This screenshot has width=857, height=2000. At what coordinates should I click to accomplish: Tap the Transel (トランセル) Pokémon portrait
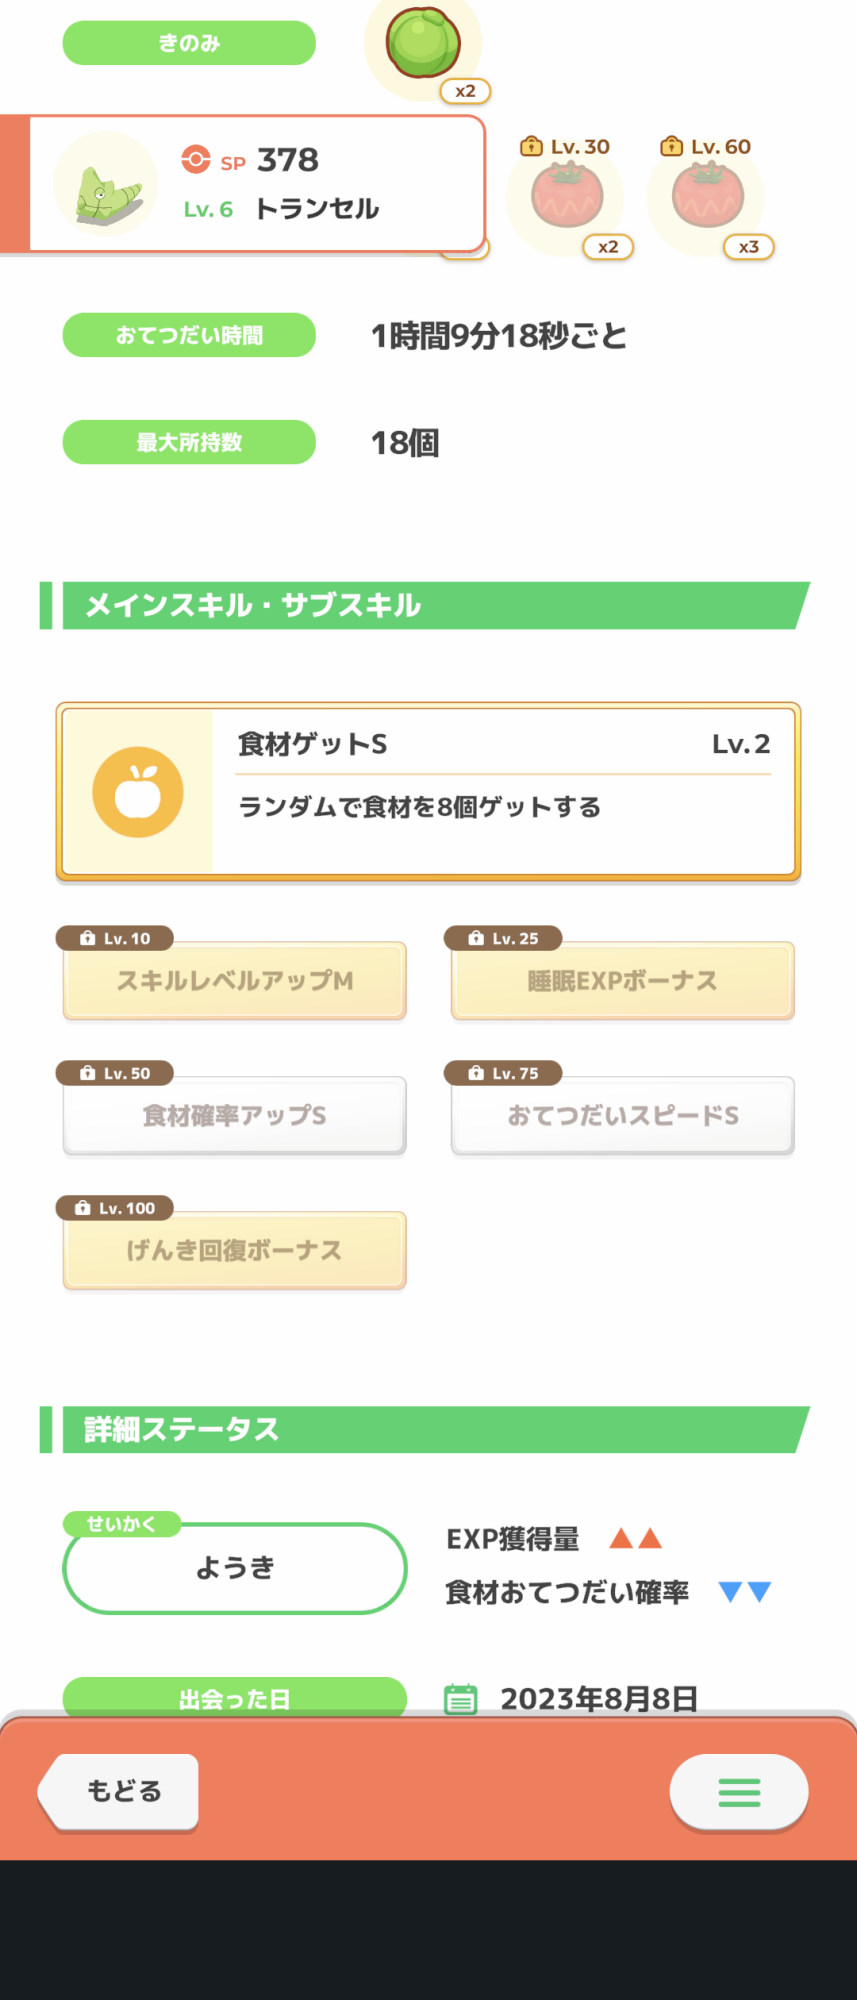click(x=105, y=185)
